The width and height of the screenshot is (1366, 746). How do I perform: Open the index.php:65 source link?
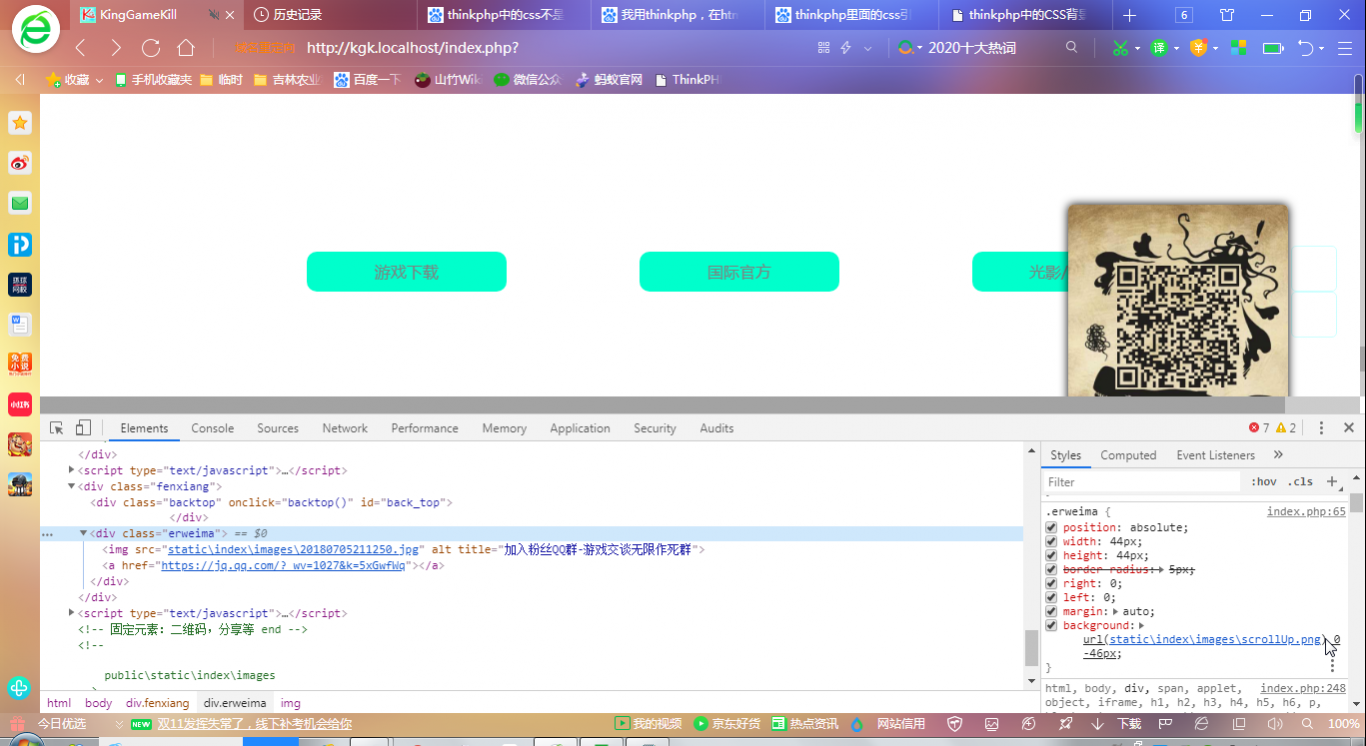coord(1306,512)
